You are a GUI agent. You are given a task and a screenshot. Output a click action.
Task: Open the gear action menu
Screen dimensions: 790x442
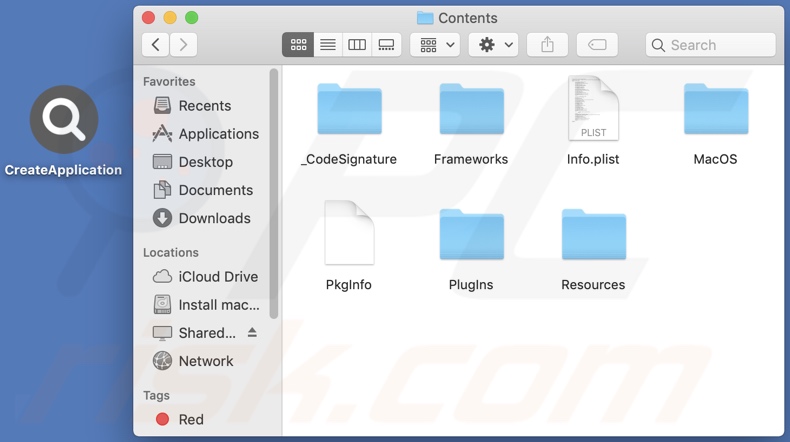[x=494, y=45]
